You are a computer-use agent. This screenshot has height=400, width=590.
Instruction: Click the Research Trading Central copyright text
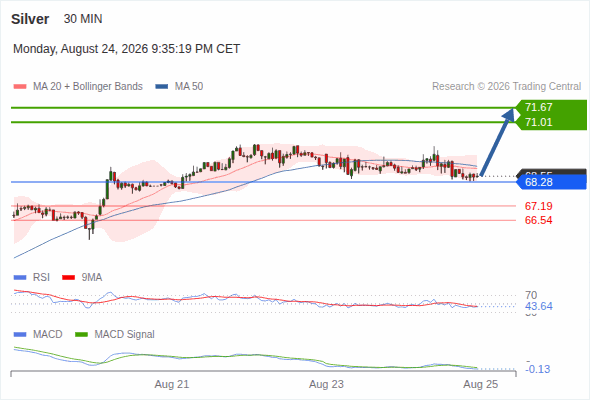tap(506, 87)
